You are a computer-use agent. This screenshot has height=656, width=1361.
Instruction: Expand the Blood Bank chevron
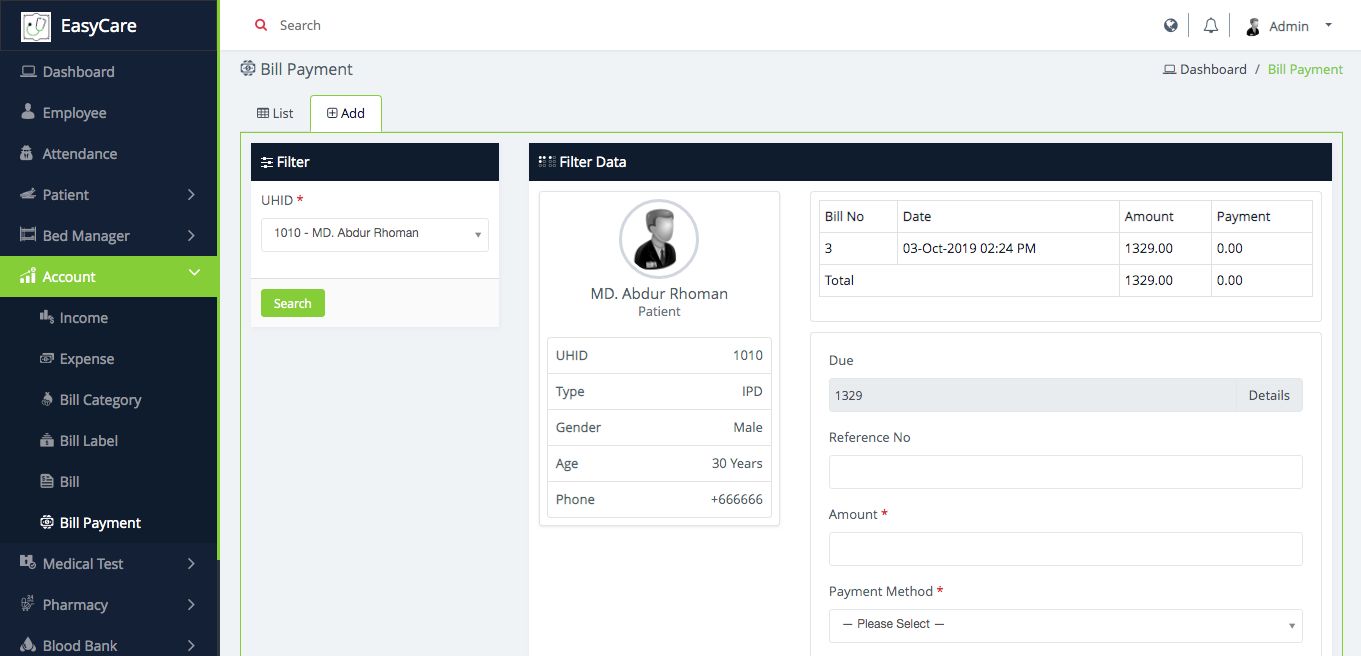191,645
